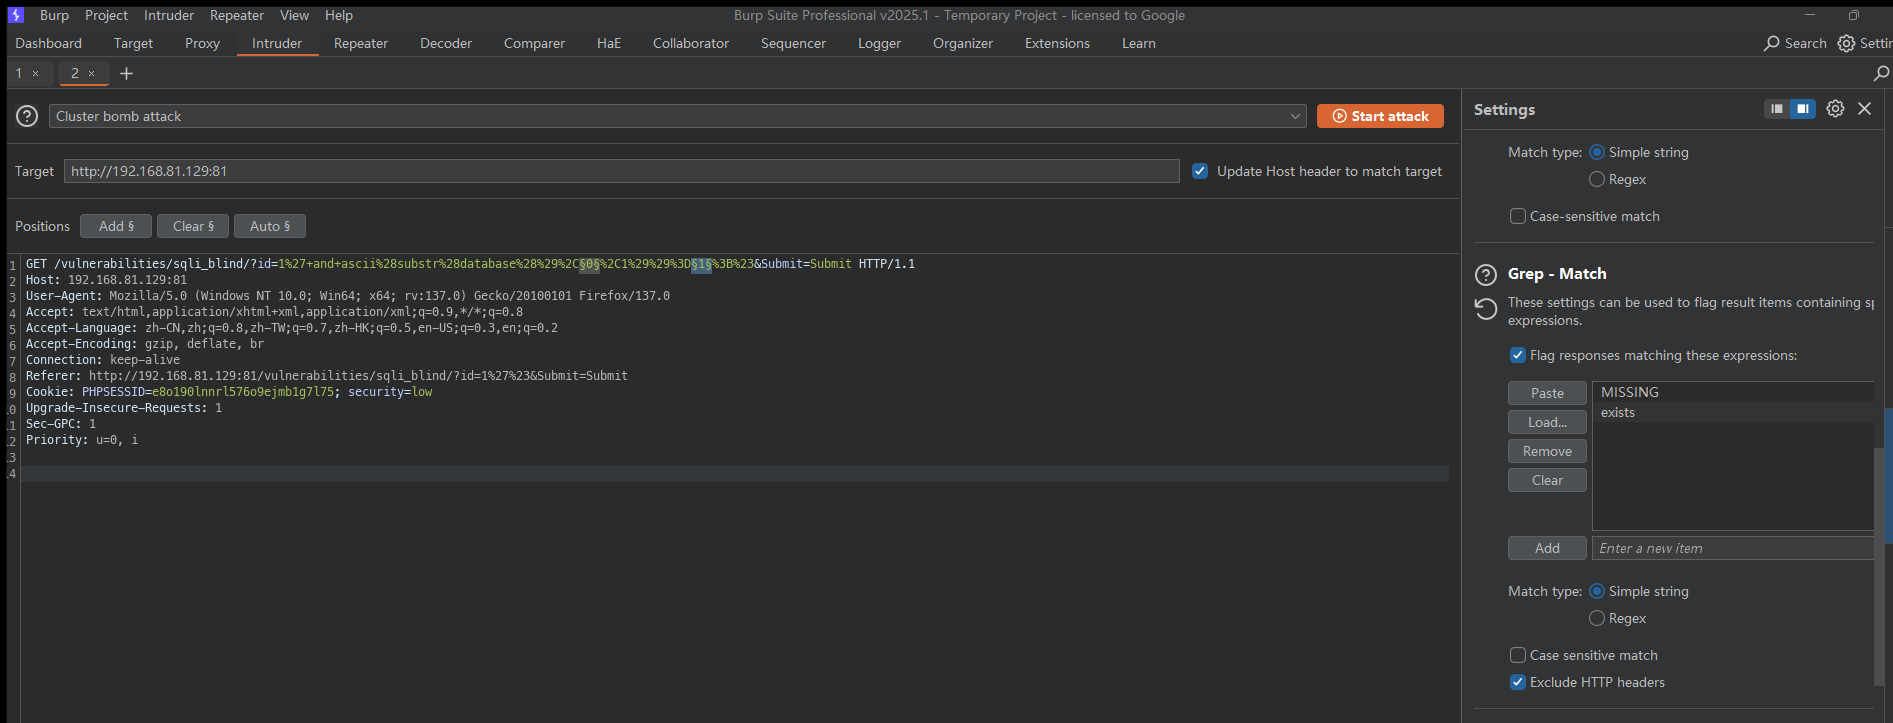
Task: Click the Clear § positions button
Action: click(193, 226)
